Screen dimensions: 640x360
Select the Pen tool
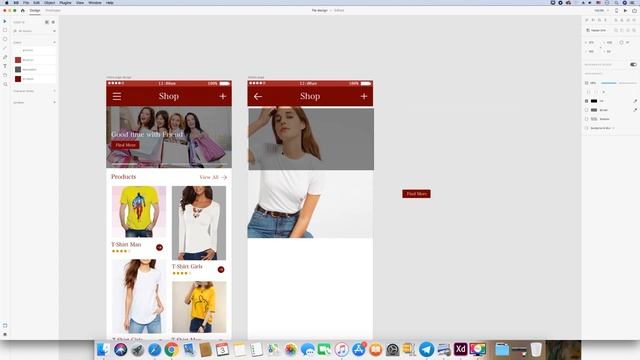click(x=5, y=57)
